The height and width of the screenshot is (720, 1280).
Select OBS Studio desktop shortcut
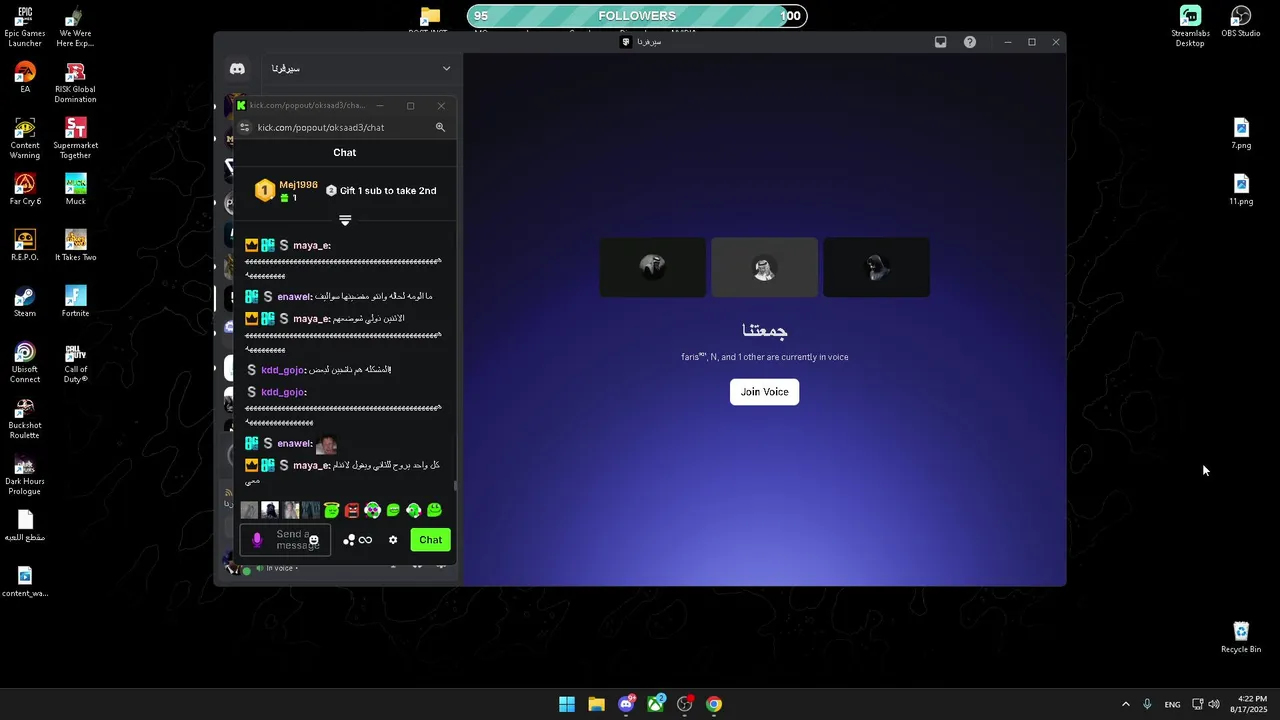[1241, 22]
